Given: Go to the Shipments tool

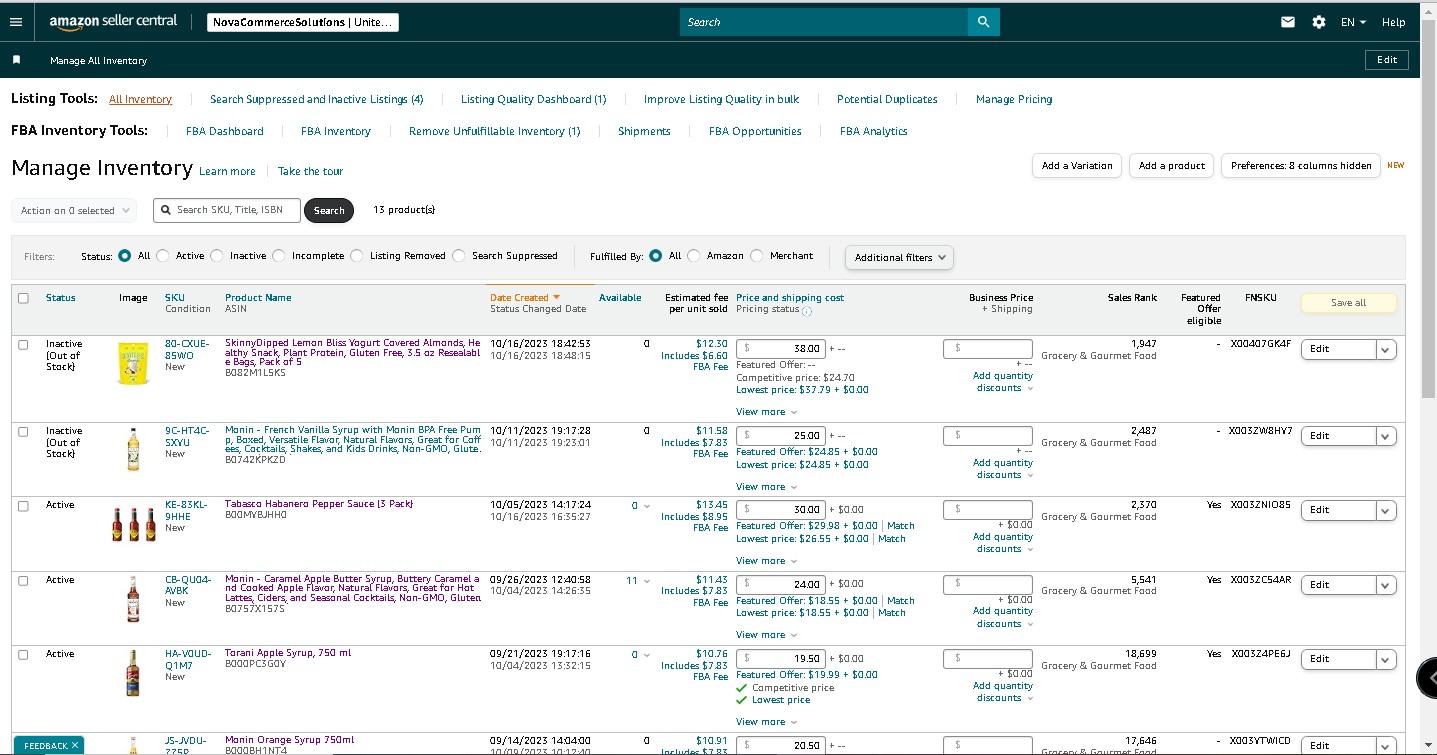Looking at the screenshot, I should point(644,131).
